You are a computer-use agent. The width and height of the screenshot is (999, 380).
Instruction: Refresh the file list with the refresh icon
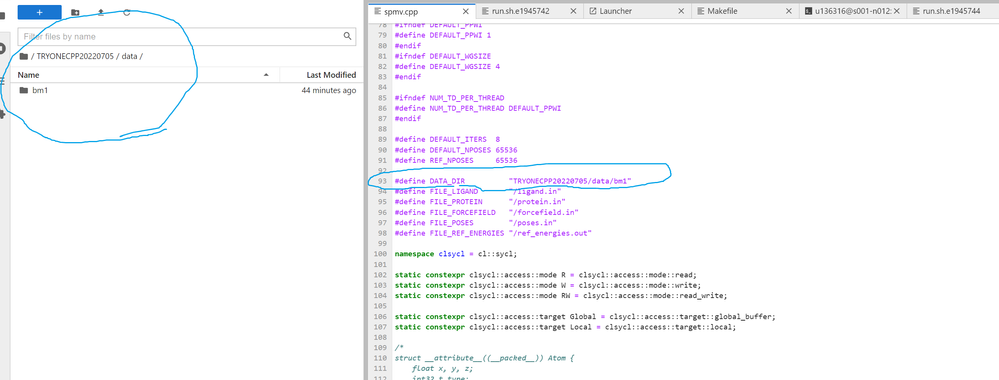click(x=127, y=12)
